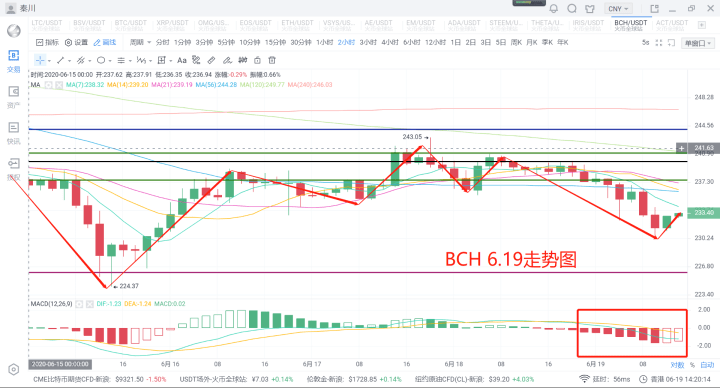
Task: Click the pencil eraser tool icon
Action: coord(227,60)
